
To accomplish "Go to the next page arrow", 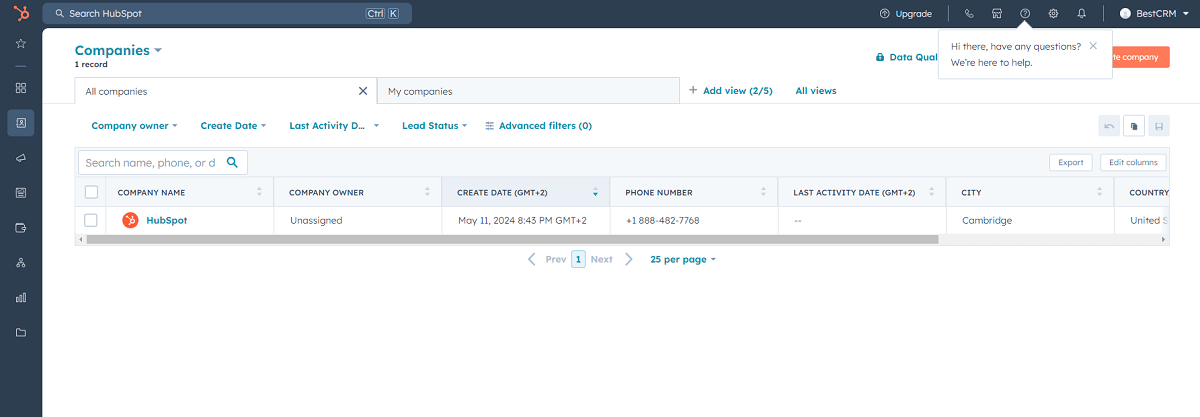I will coord(629,259).
